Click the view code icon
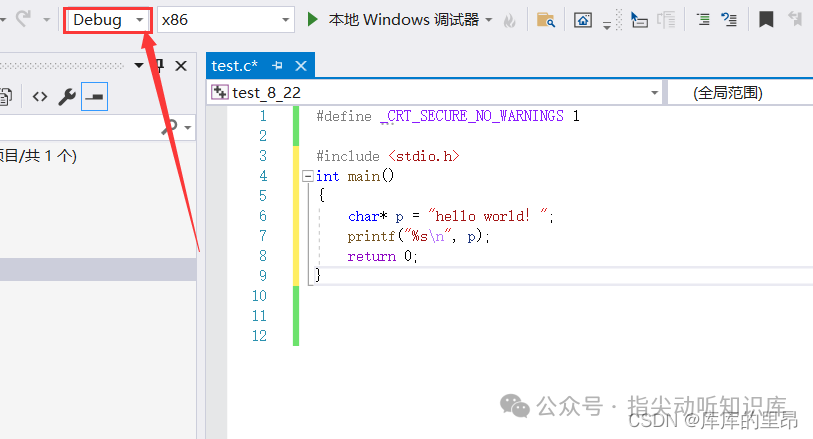Screen dimensions: 813x439 (x=40, y=96)
